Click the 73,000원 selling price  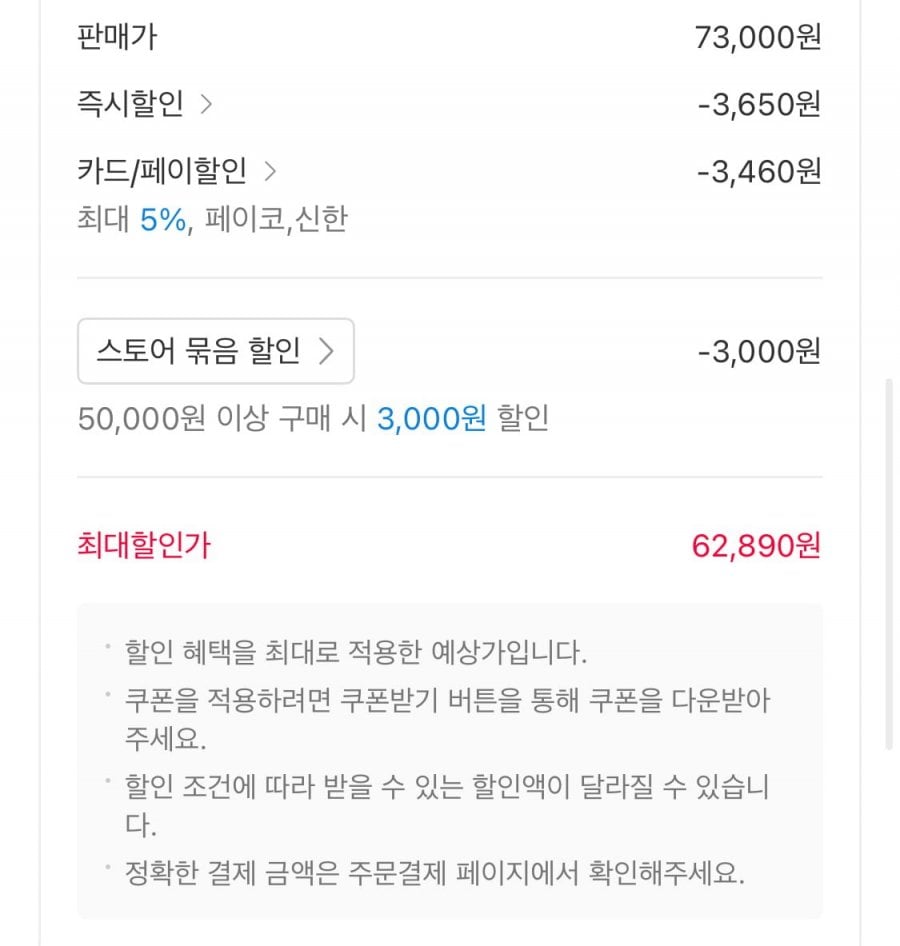tap(757, 38)
